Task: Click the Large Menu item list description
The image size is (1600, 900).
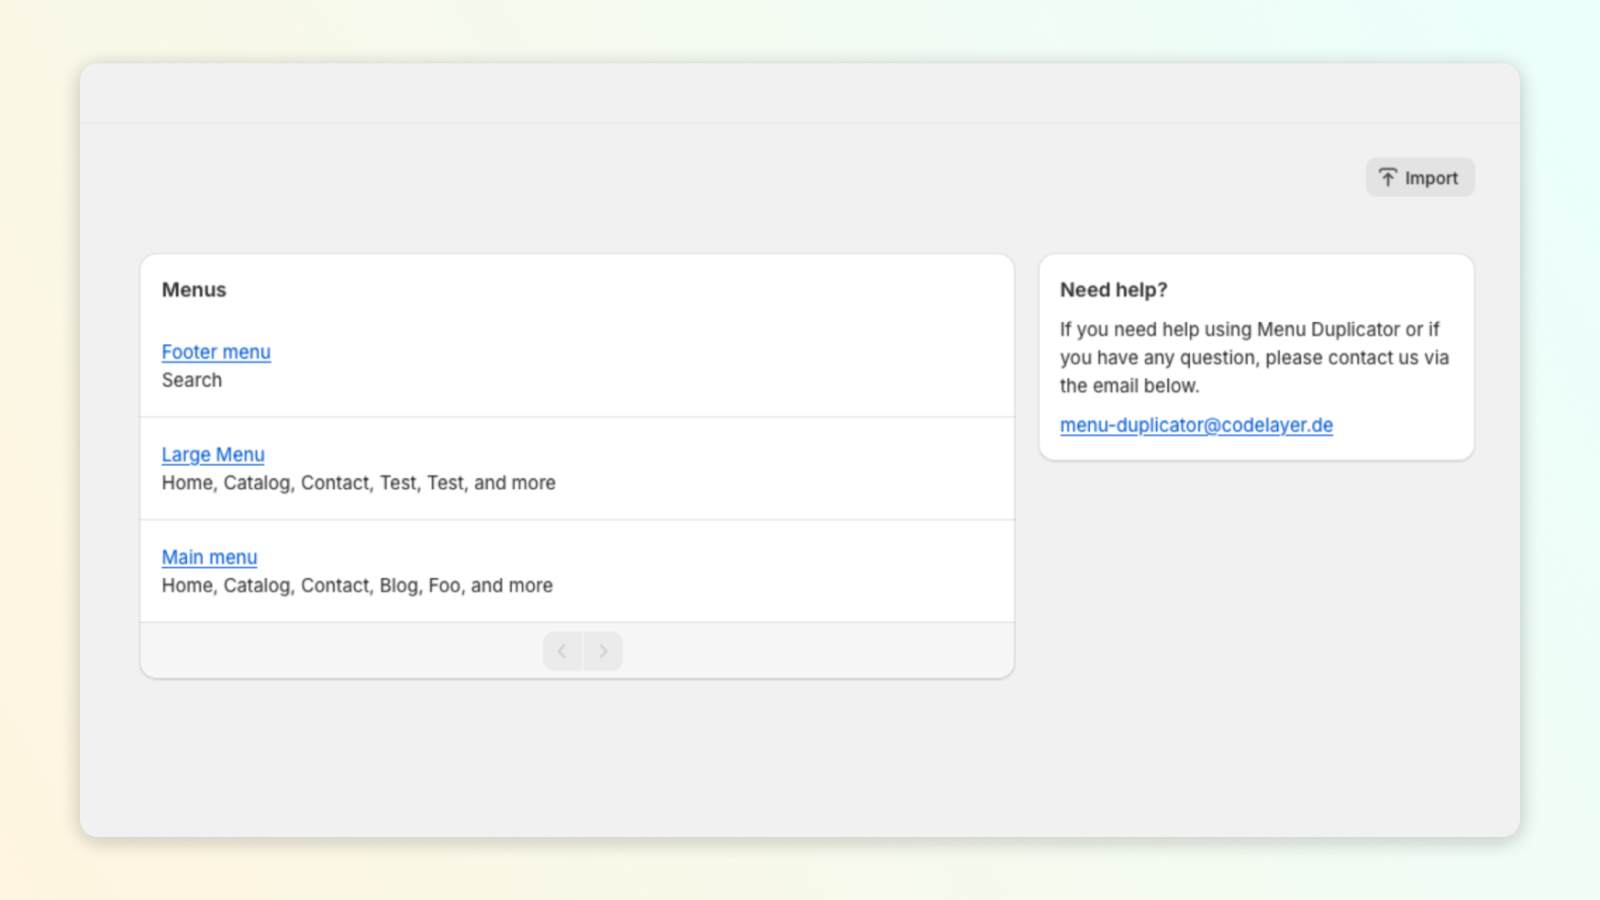Action: pos(358,482)
